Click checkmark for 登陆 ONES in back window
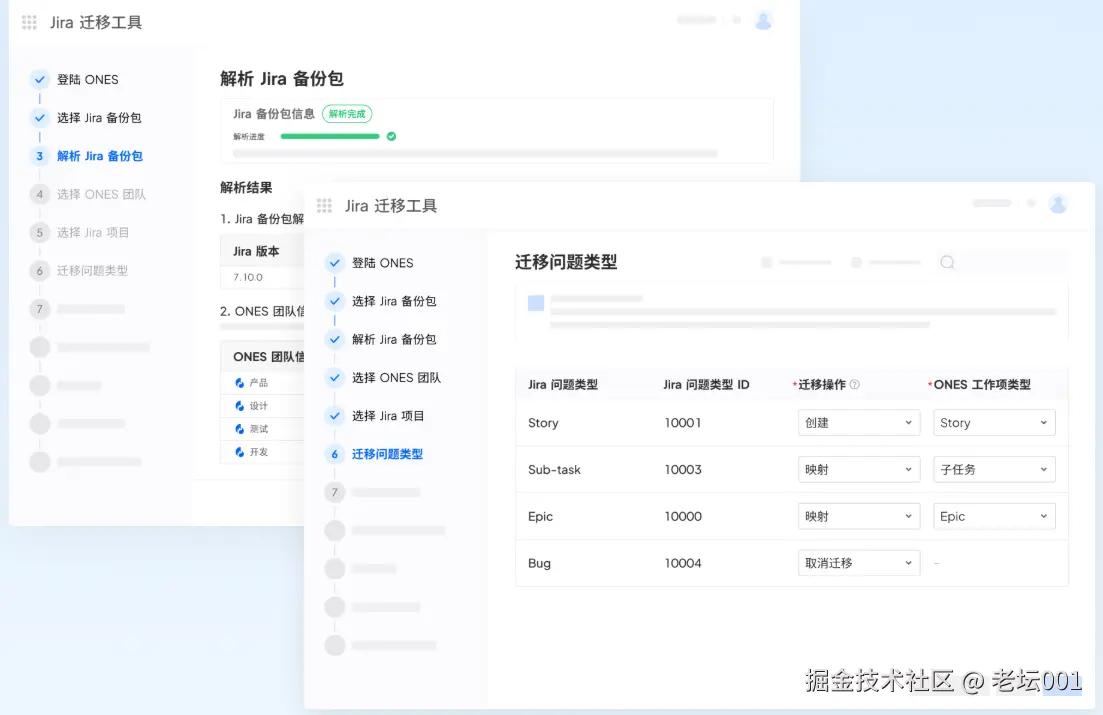The width and height of the screenshot is (1103, 715). pyautogui.click(x=39, y=80)
